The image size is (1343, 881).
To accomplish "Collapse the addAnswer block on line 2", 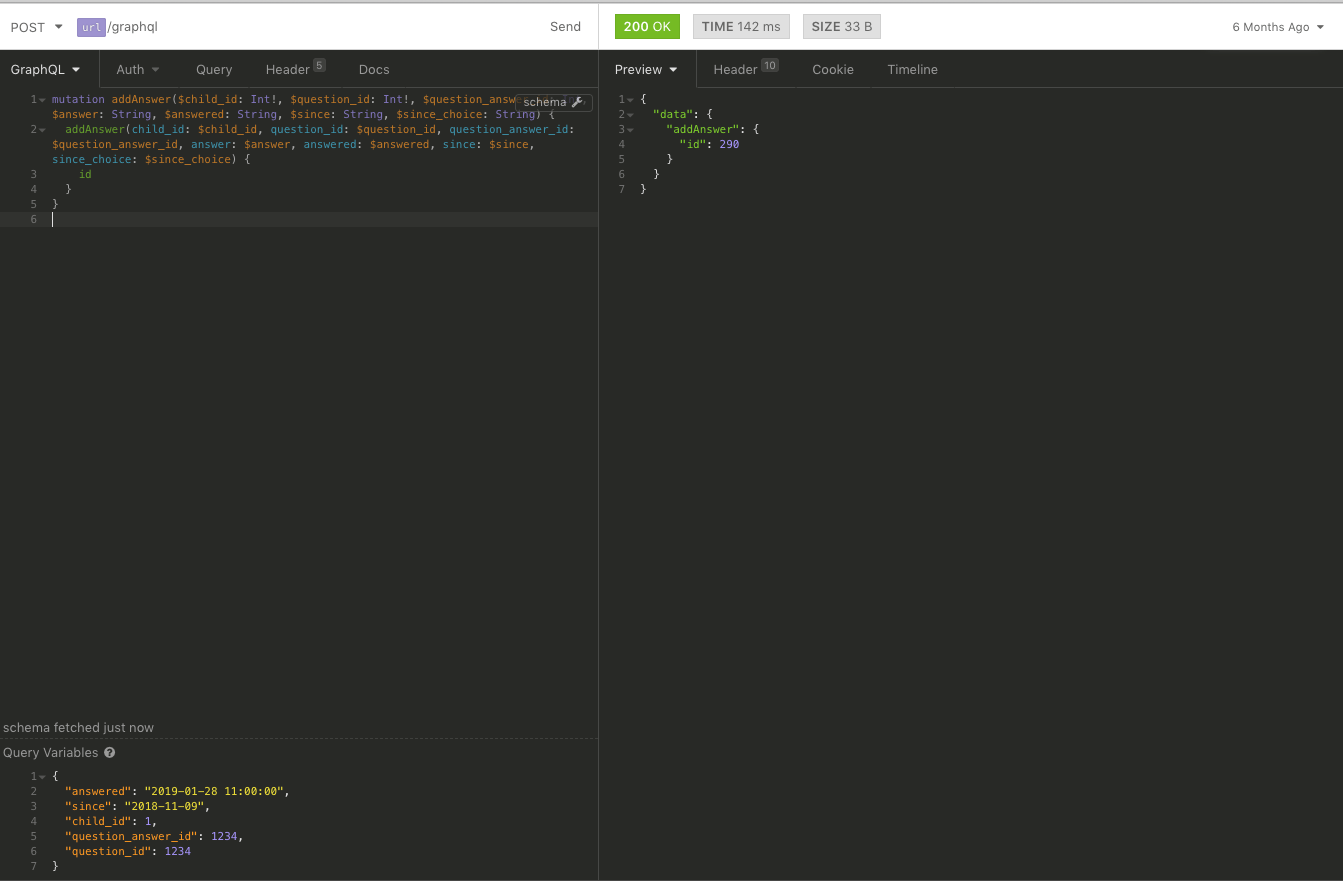I will point(42,130).
